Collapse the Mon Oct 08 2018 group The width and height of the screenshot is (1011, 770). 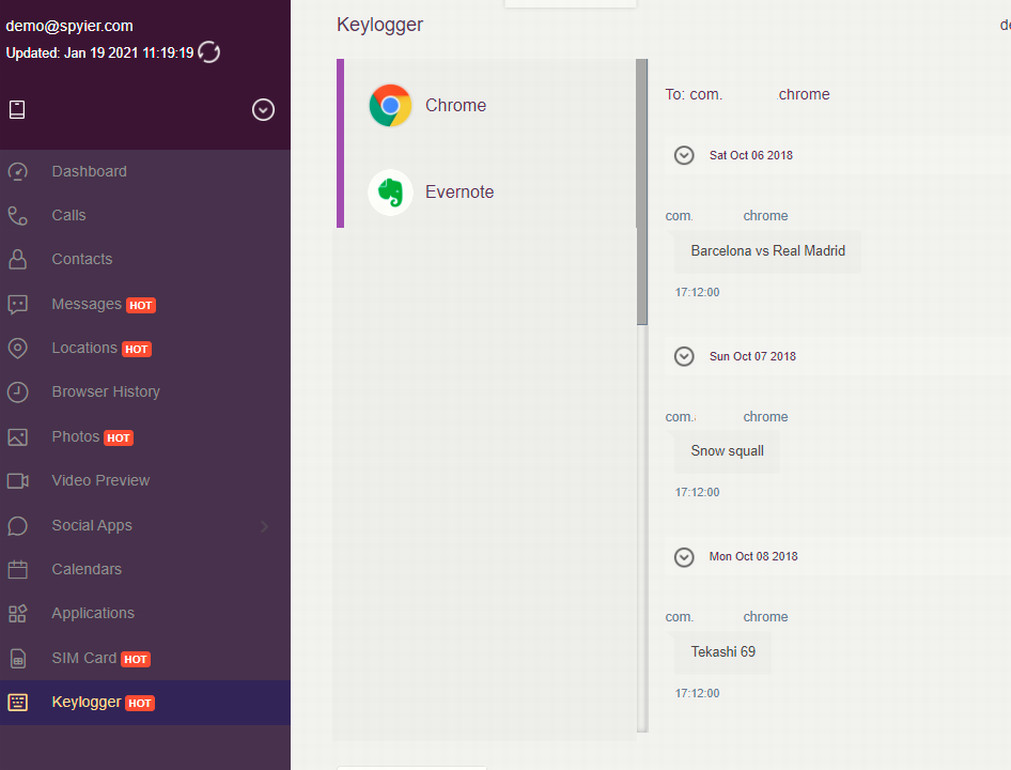point(684,557)
